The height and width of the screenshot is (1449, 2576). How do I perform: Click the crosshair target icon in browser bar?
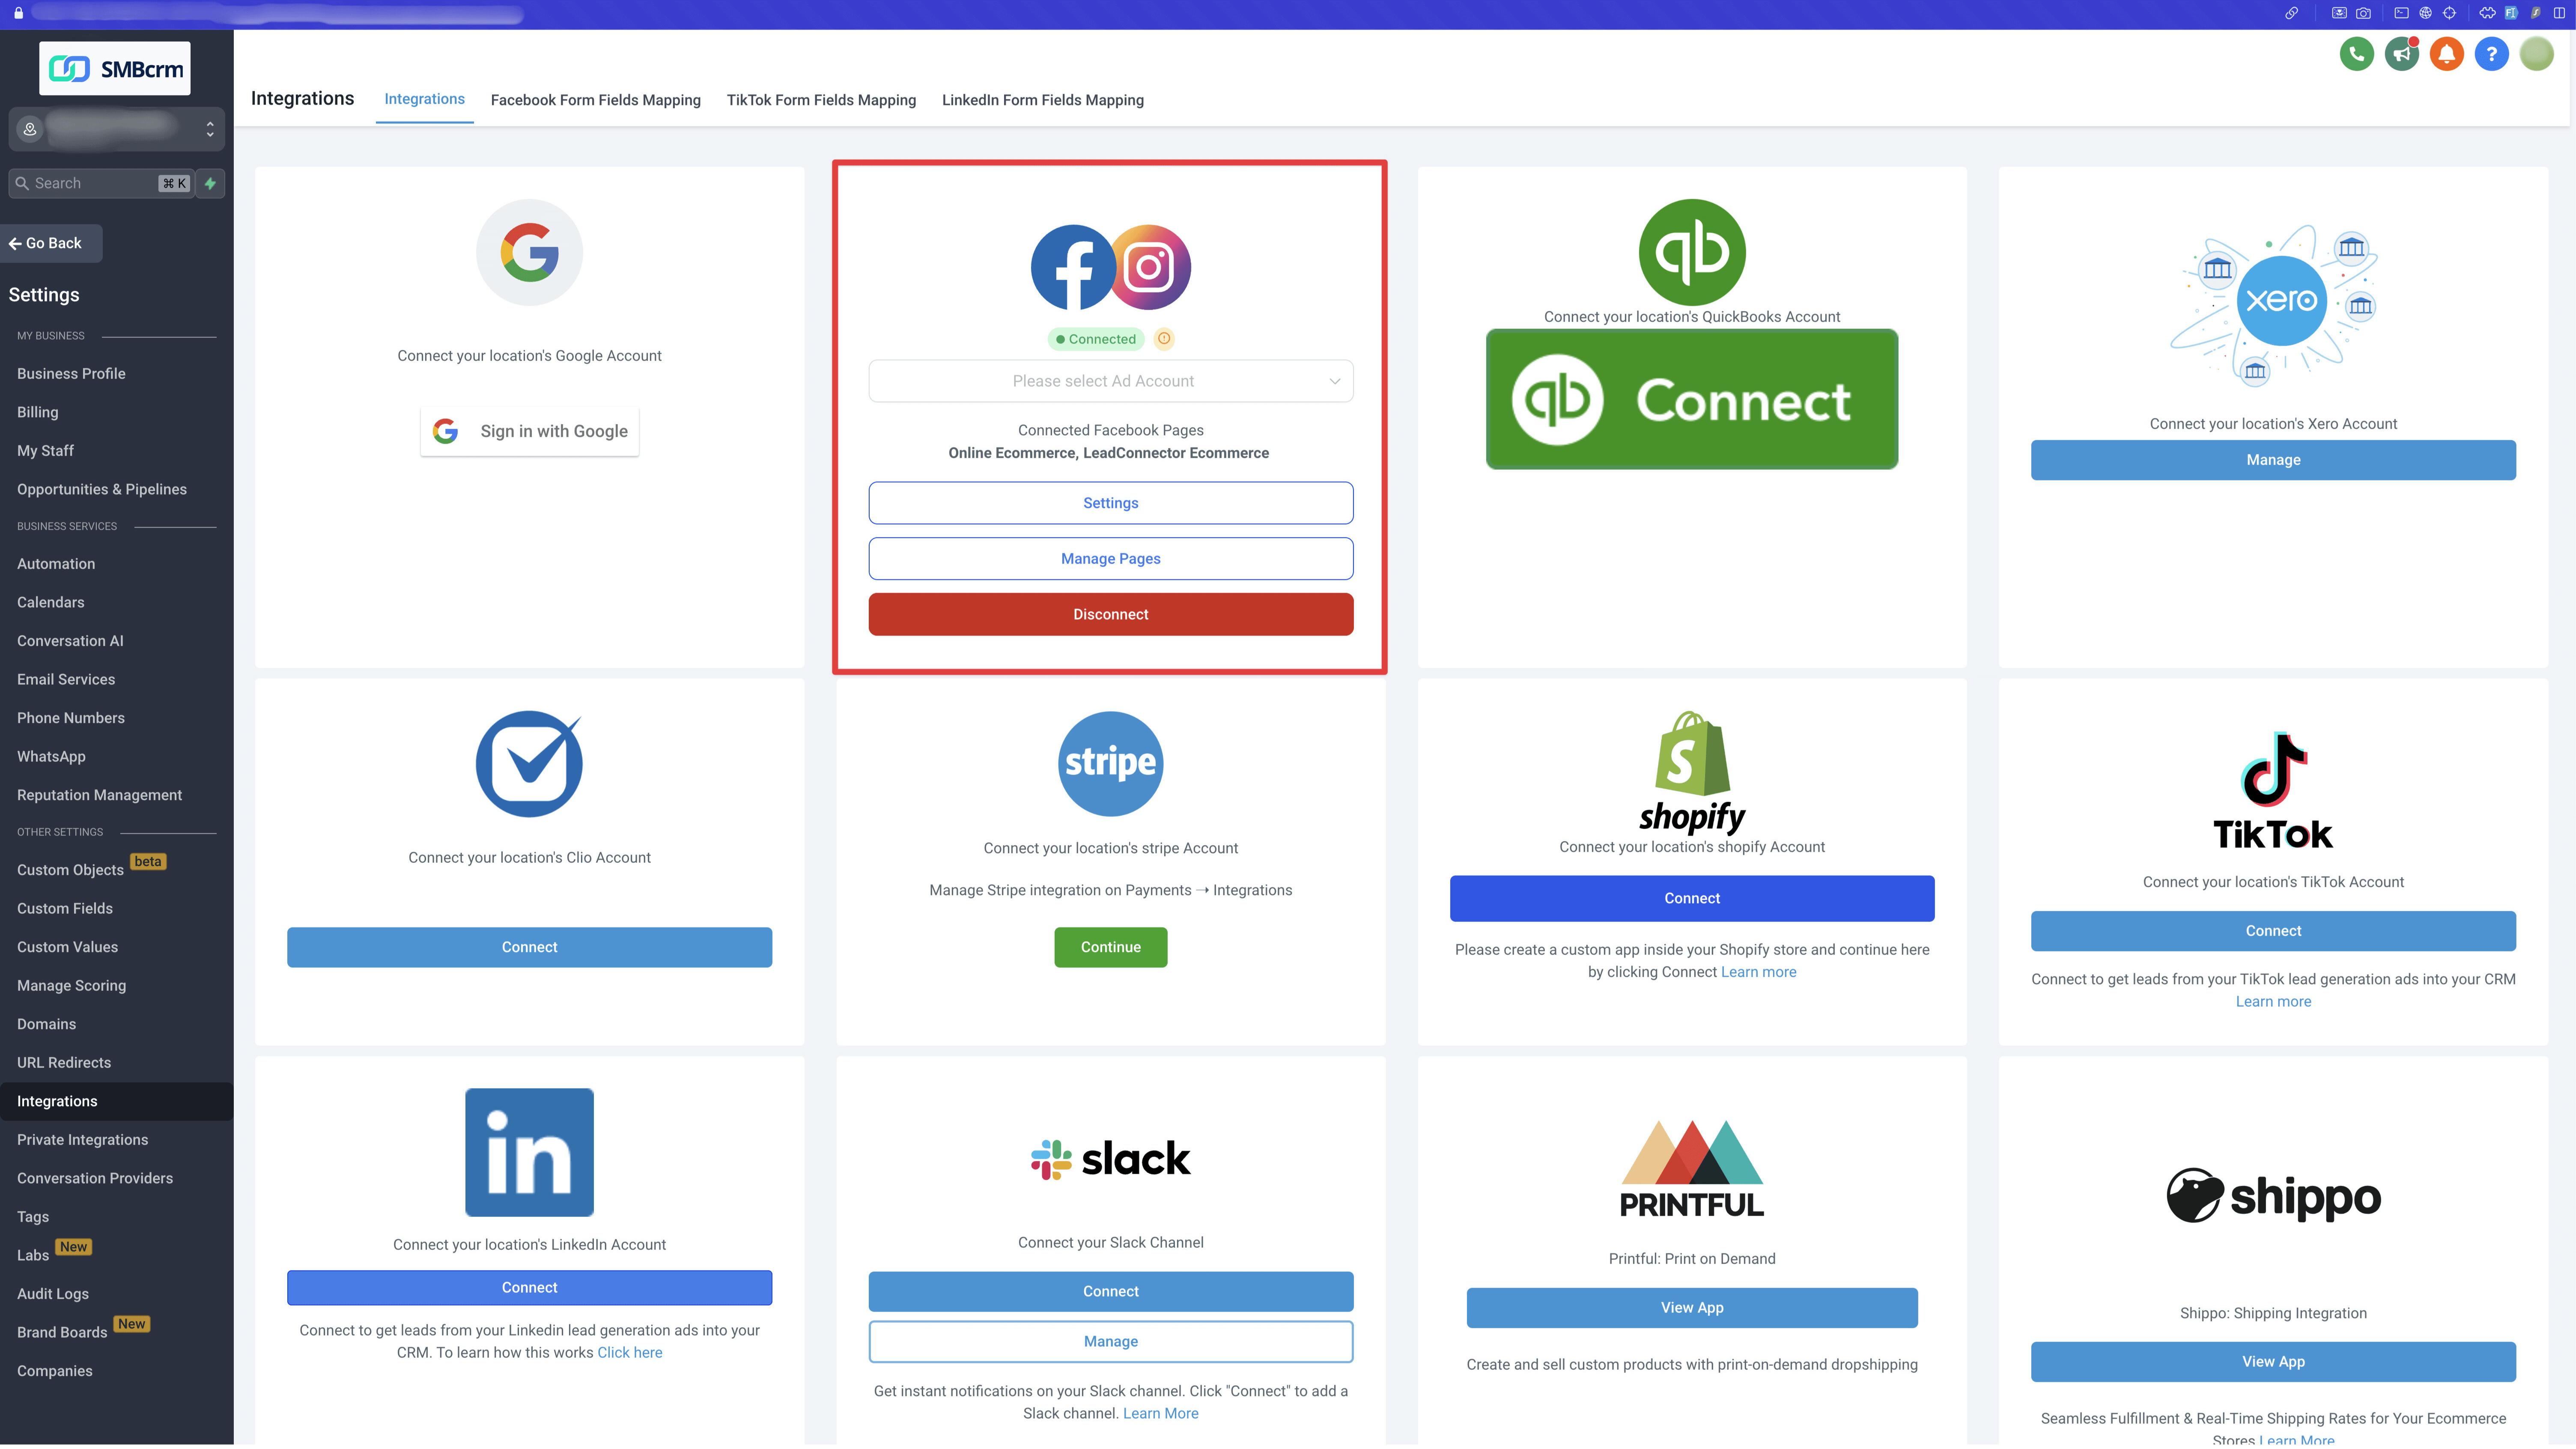click(2449, 13)
